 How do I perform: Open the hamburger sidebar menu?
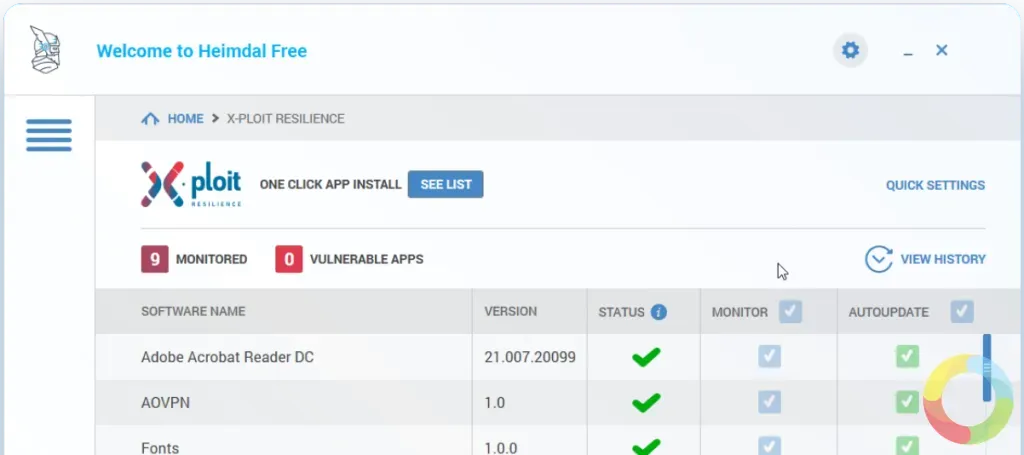click(x=49, y=135)
